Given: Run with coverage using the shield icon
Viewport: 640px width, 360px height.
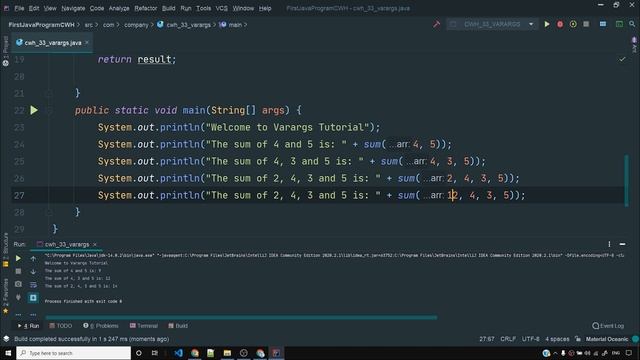Looking at the screenshot, I should (573, 24).
